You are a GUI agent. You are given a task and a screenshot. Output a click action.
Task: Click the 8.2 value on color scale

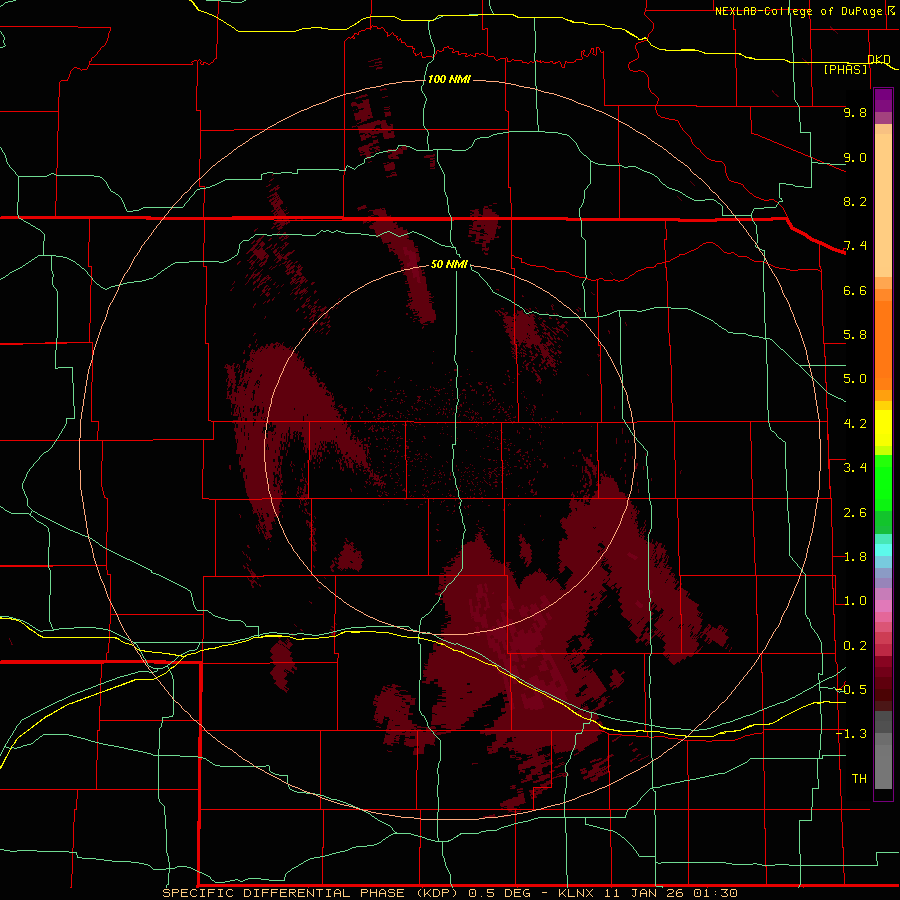click(x=855, y=201)
